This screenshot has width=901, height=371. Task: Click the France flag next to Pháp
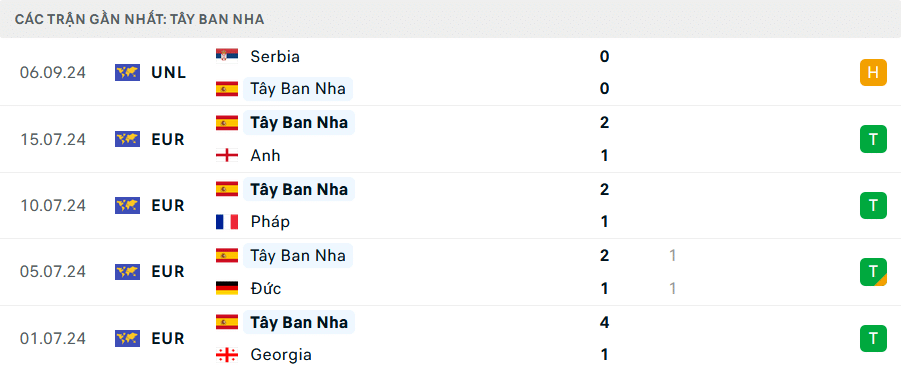coord(227,222)
